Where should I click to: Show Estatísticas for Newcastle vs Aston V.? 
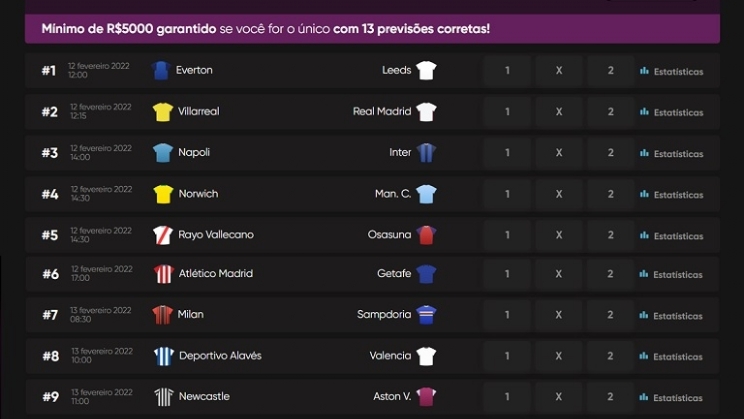(x=671, y=397)
